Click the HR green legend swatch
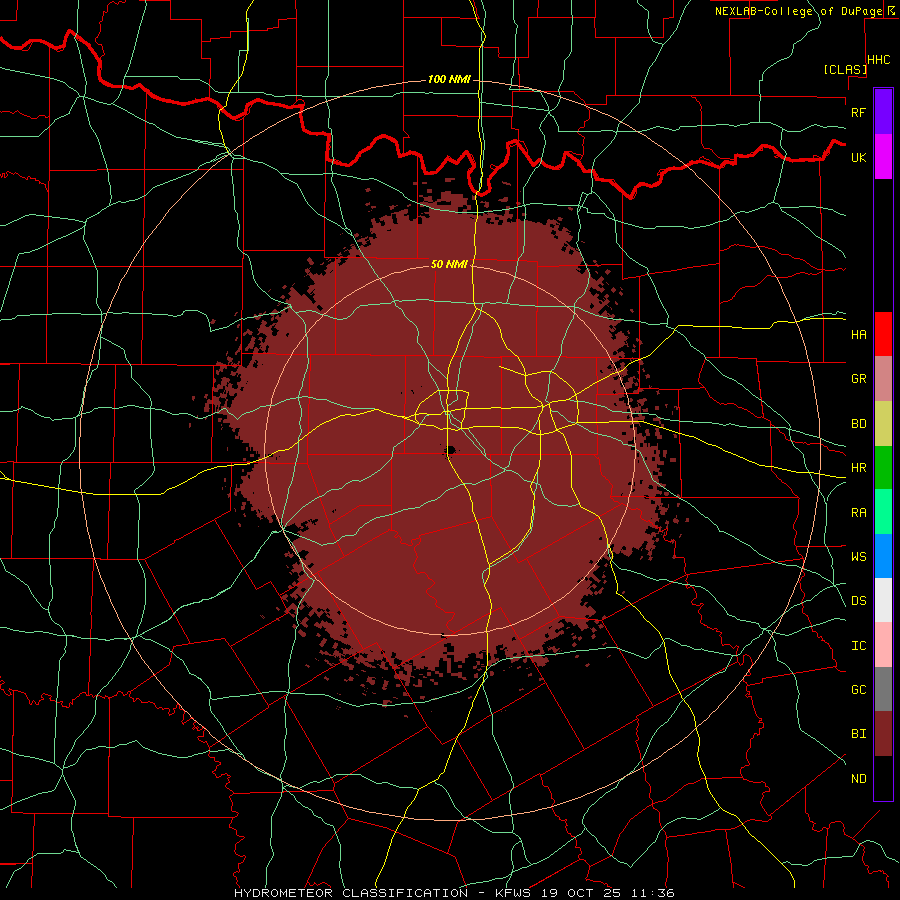Image resolution: width=900 pixels, height=900 pixels. pos(883,467)
